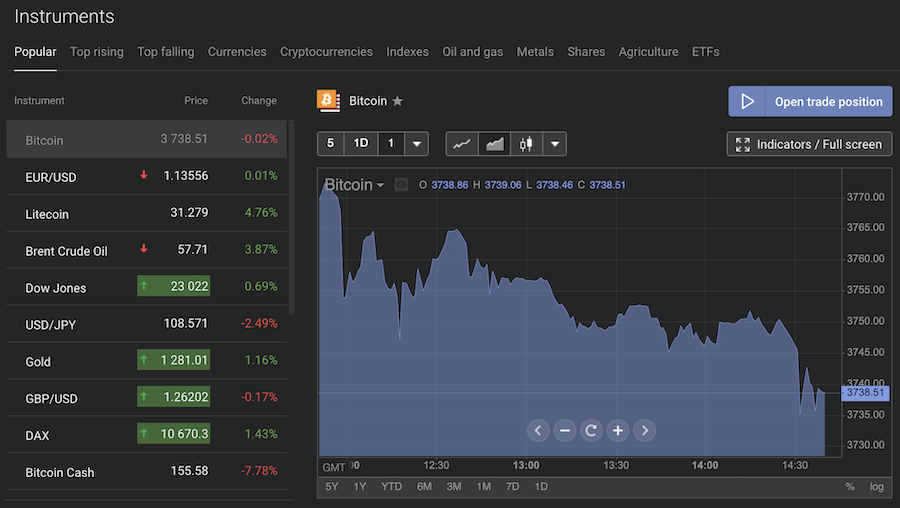The height and width of the screenshot is (508, 900).
Task: Sort by Price column header
Action: pyautogui.click(x=196, y=100)
